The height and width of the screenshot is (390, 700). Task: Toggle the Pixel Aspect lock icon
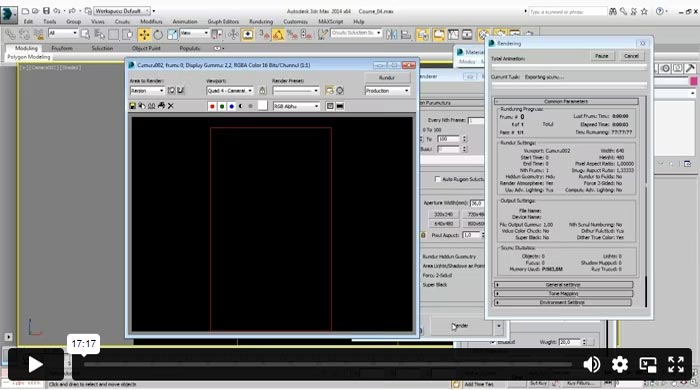pos(423,235)
